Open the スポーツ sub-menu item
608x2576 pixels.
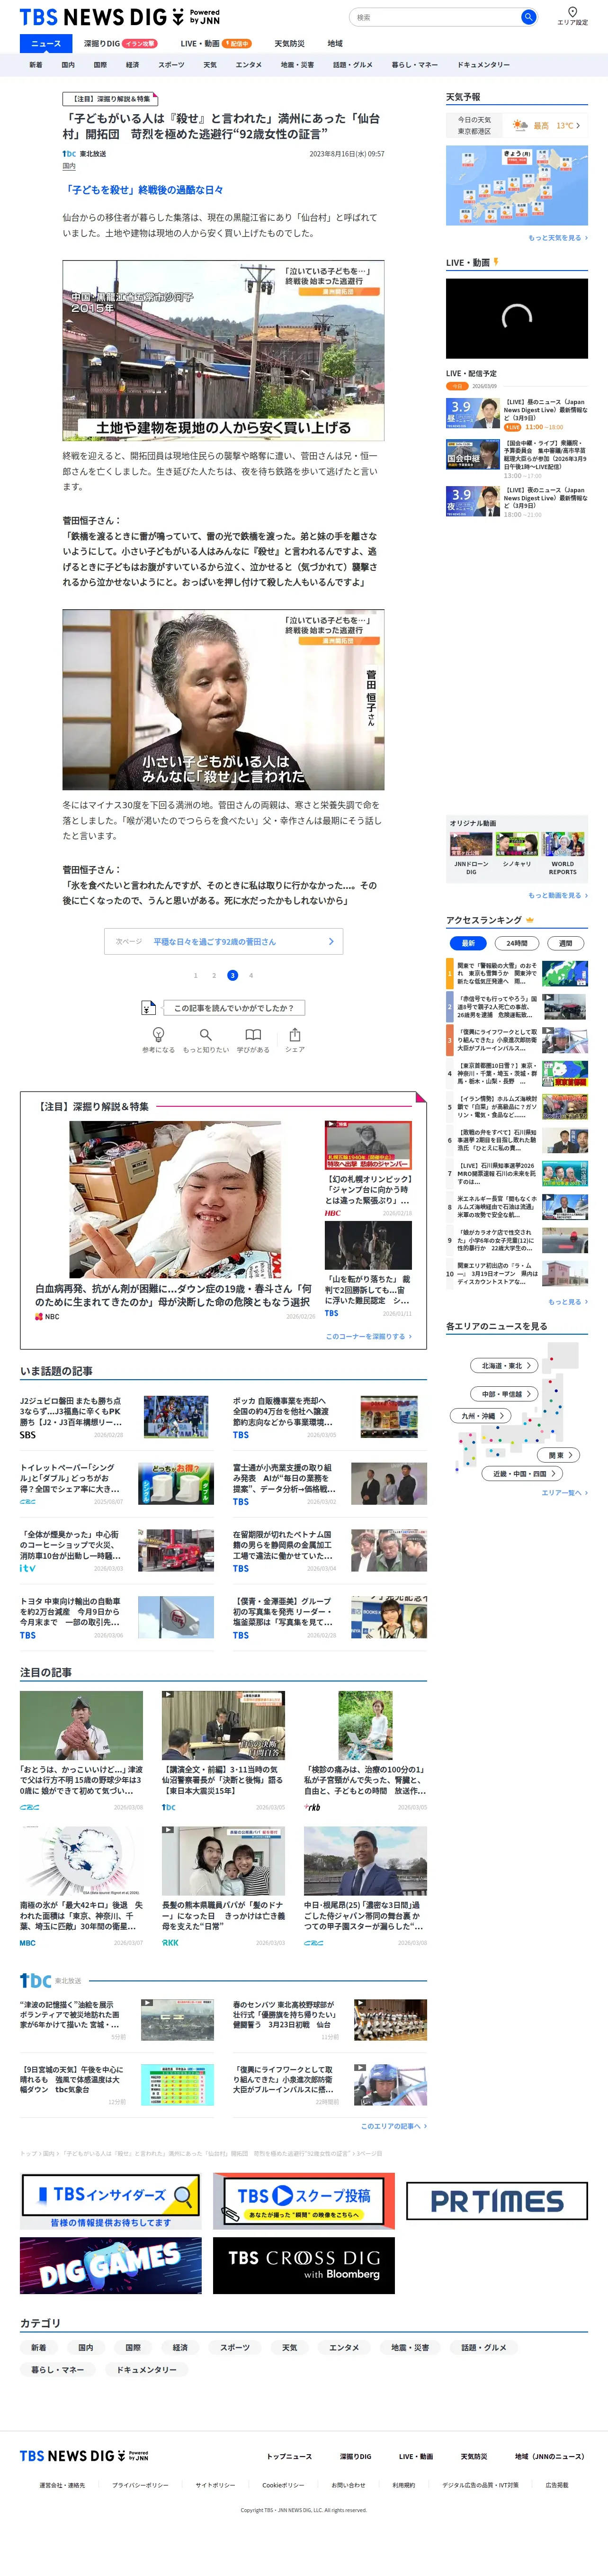(x=171, y=65)
